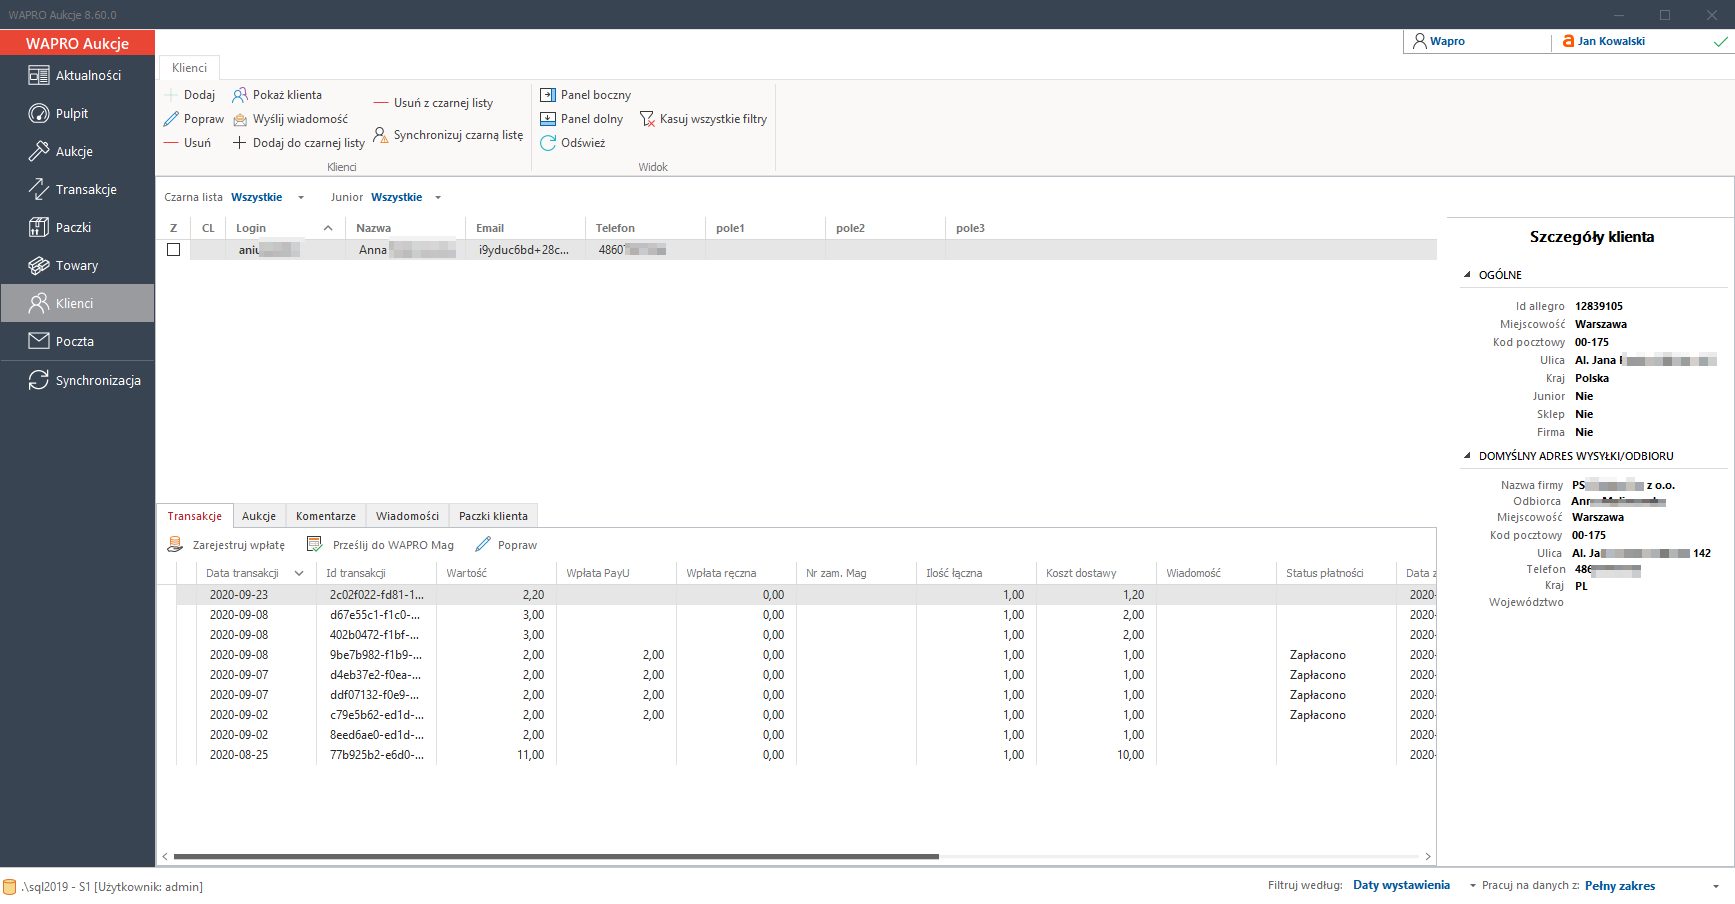Open Towary section

click(77, 265)
